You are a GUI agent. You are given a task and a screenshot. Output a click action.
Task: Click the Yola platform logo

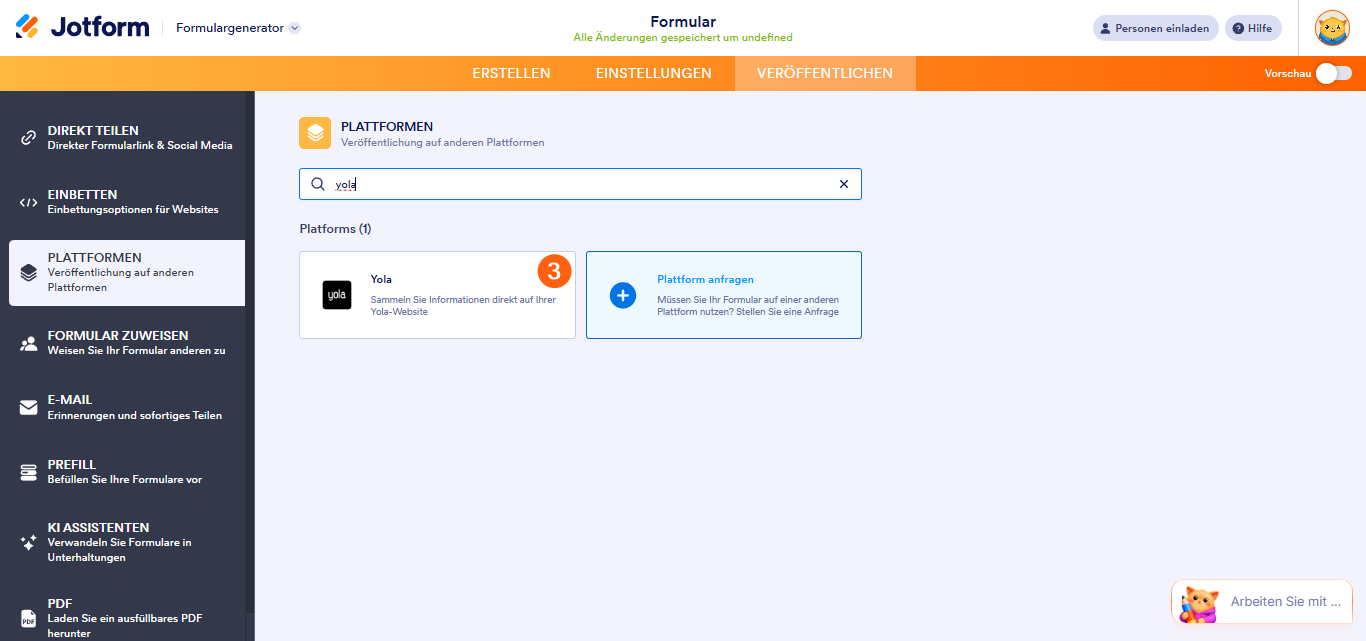[335, 295]
